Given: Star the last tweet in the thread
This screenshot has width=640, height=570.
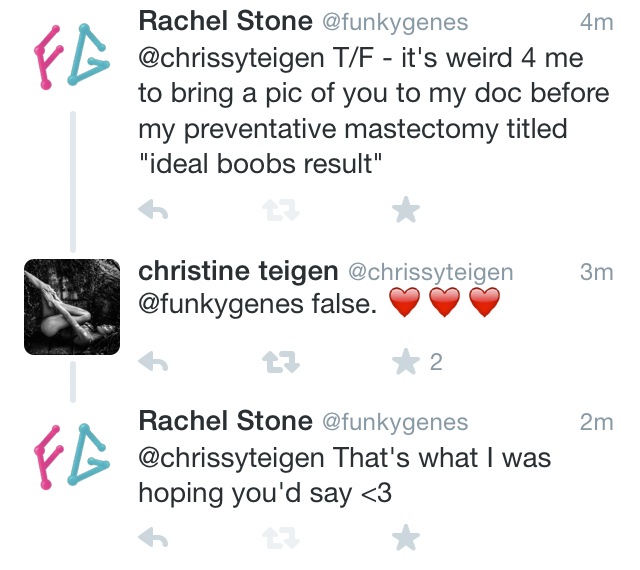Looking at the screenshot, I should tap(405, 539).
